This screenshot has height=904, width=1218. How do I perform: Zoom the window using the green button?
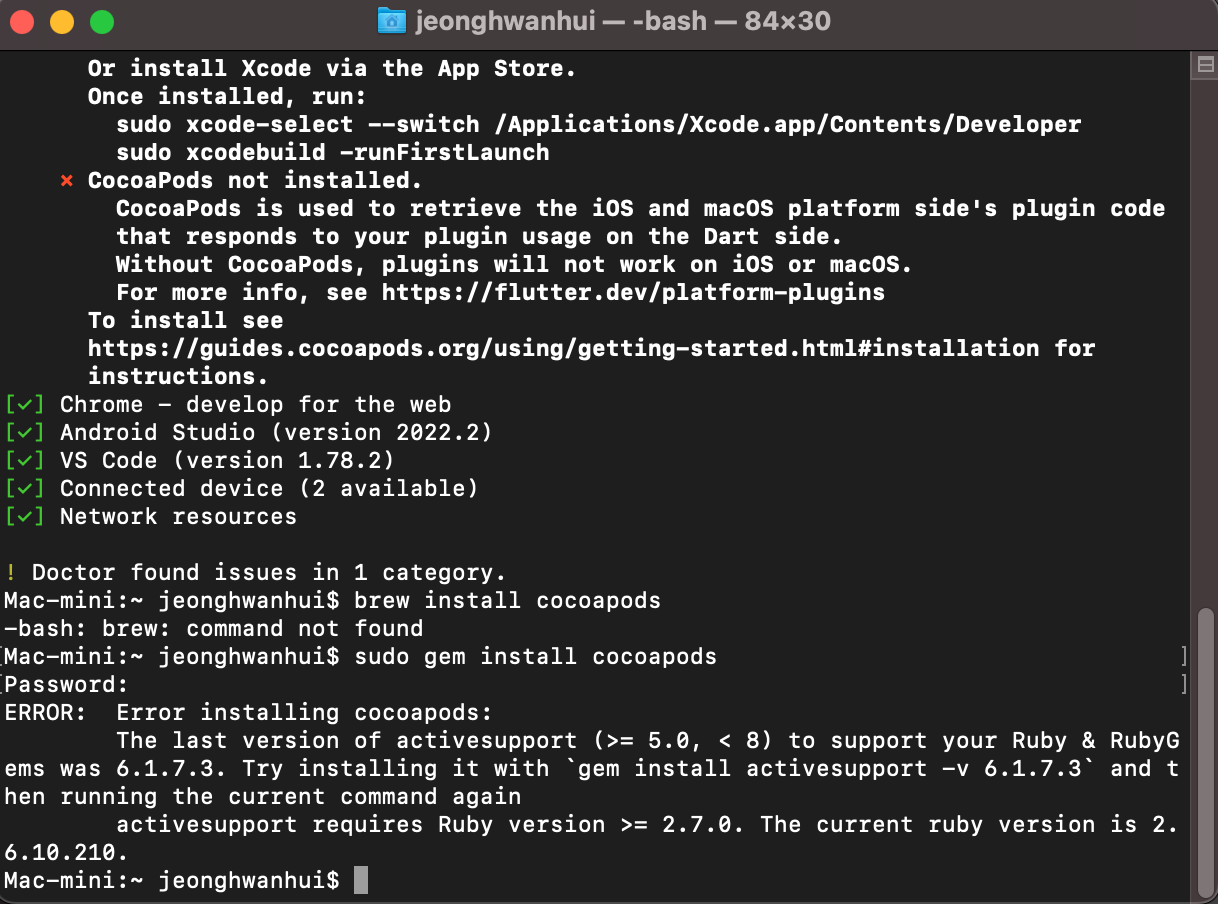(x=102, y=21)
